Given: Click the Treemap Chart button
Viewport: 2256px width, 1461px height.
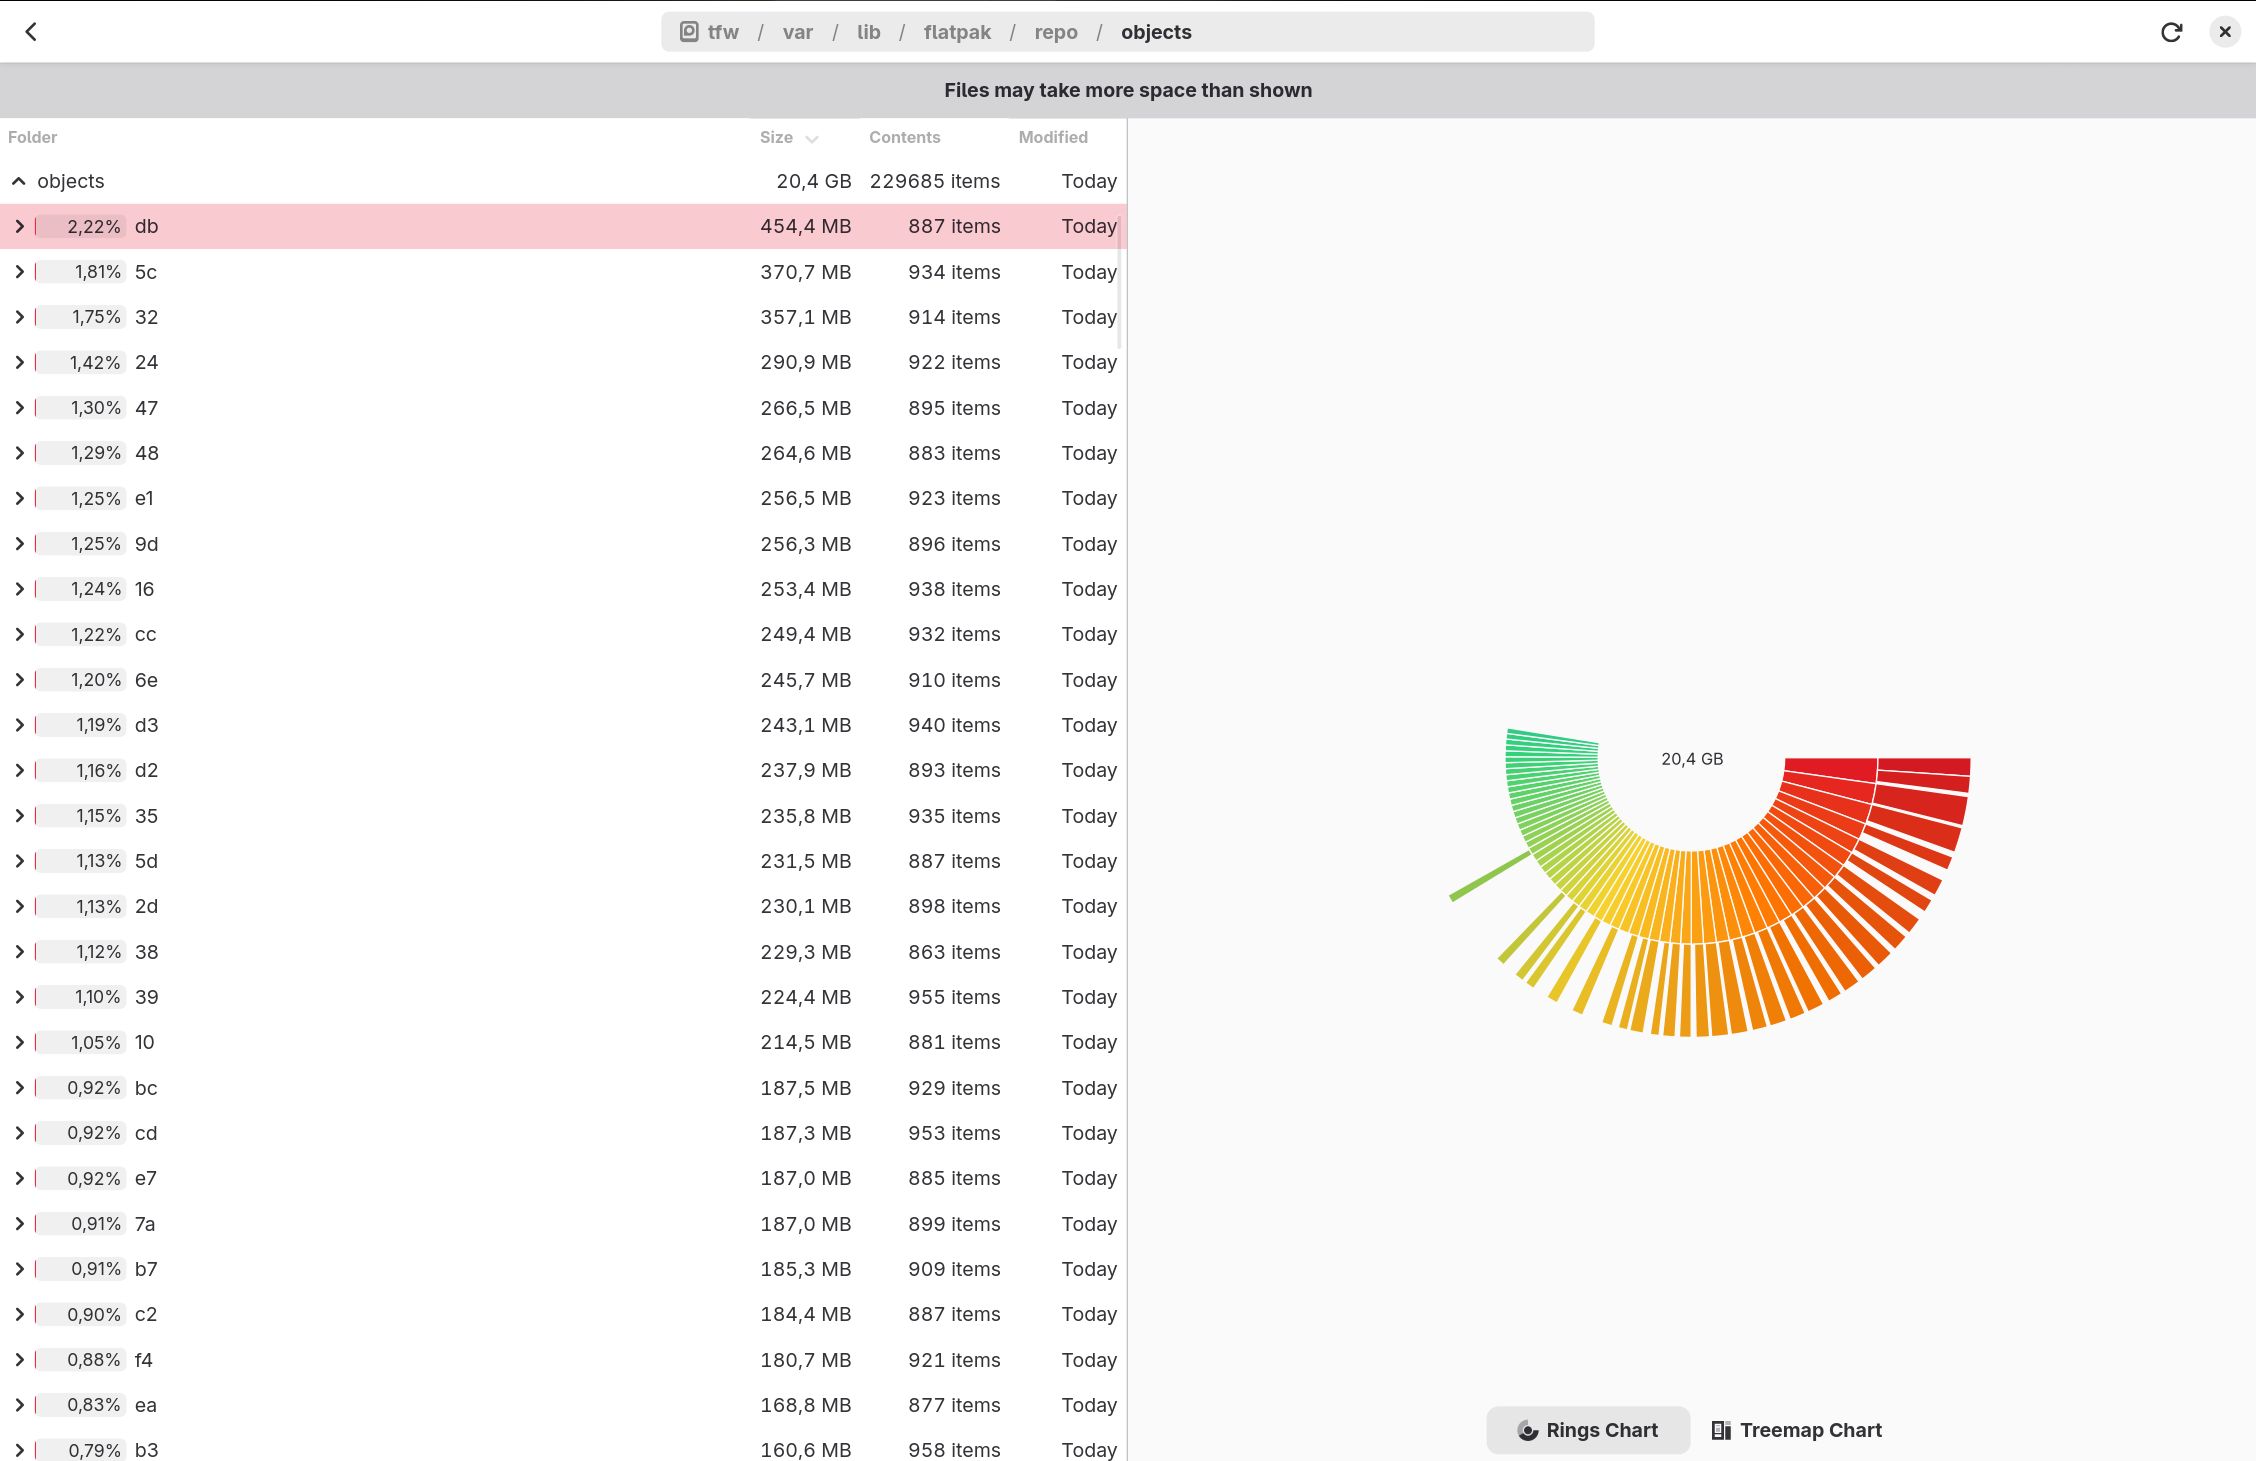Looking at the screenshot, I should click(1795, 1430).
